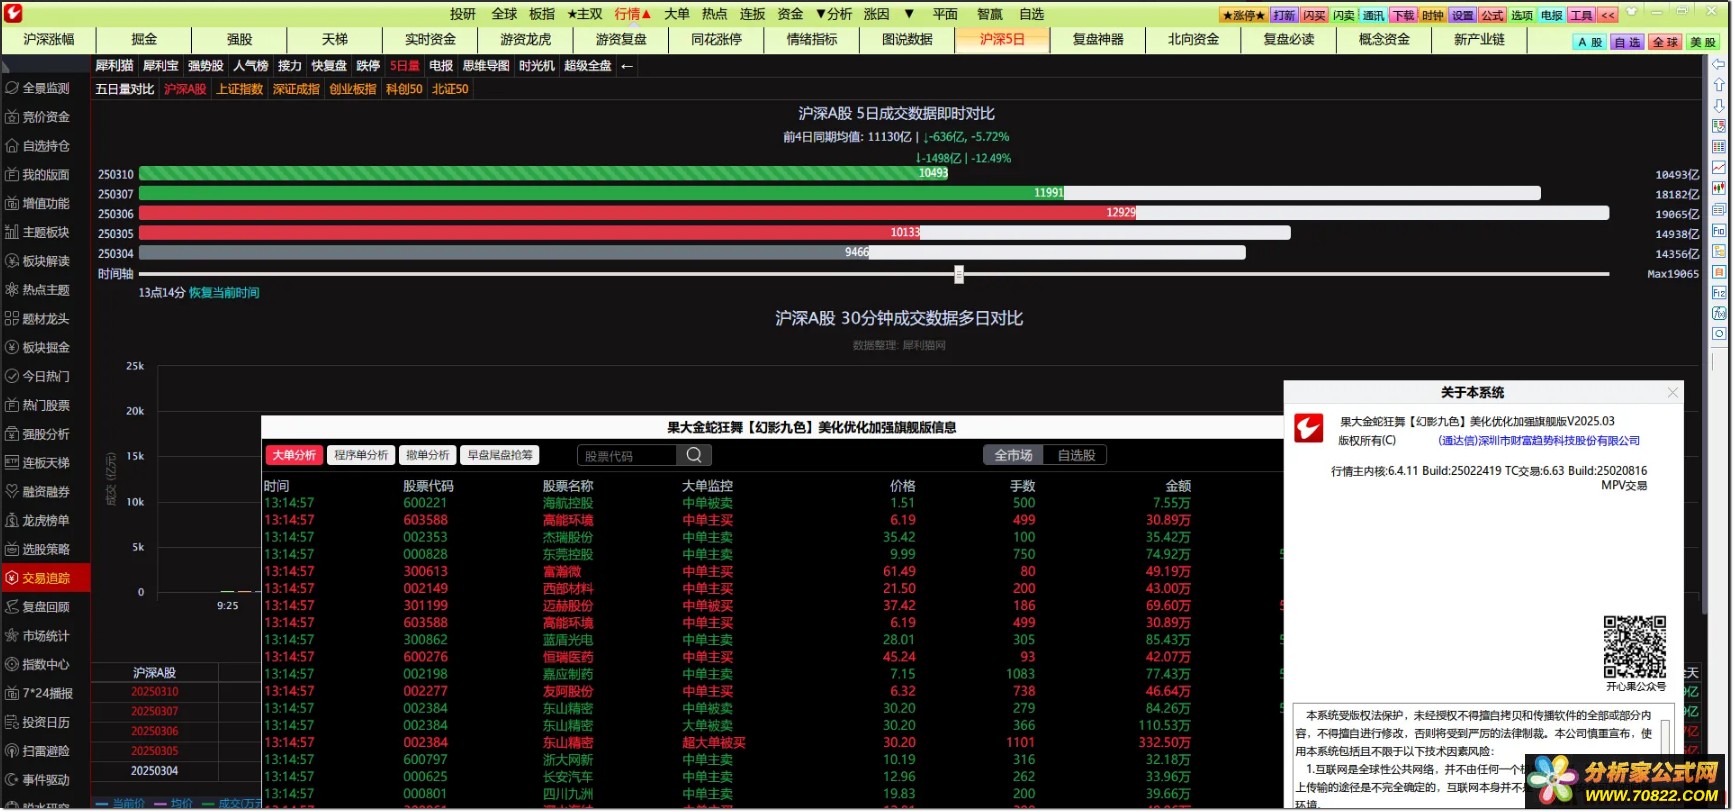1735x812 pixels.
Task: Select the 撤单分析 mode button
Action: pos(428,455)
